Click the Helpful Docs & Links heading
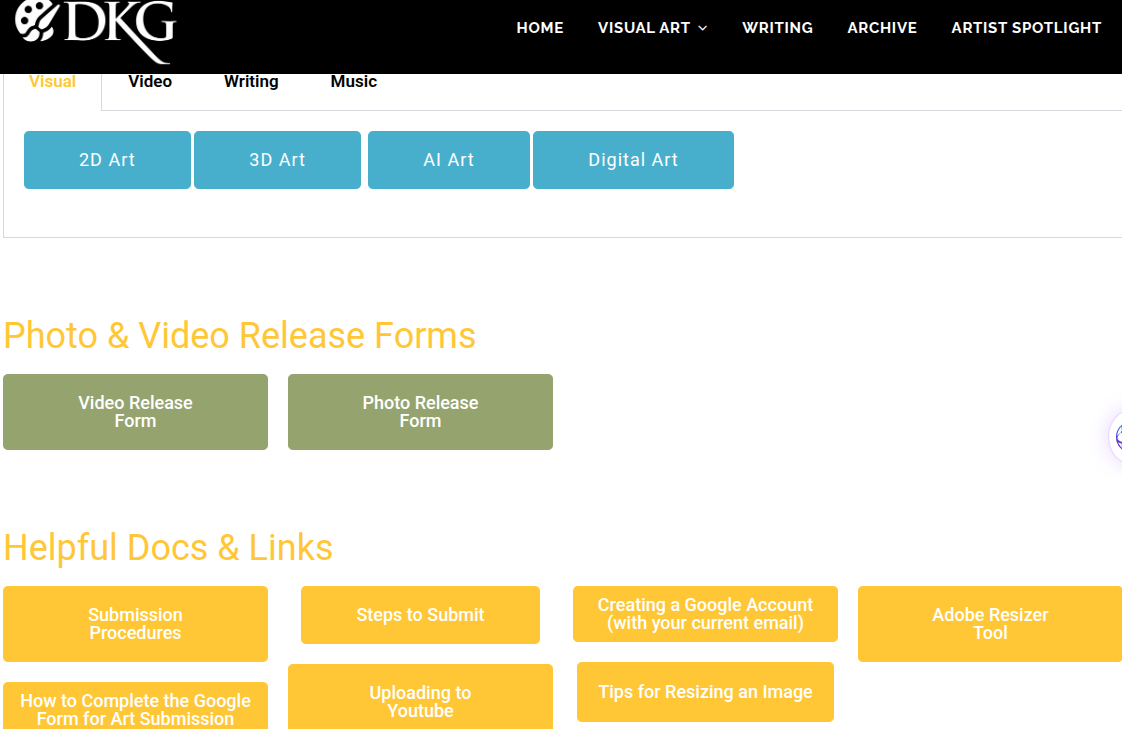The image size is (1122, 729). [168, 548]
